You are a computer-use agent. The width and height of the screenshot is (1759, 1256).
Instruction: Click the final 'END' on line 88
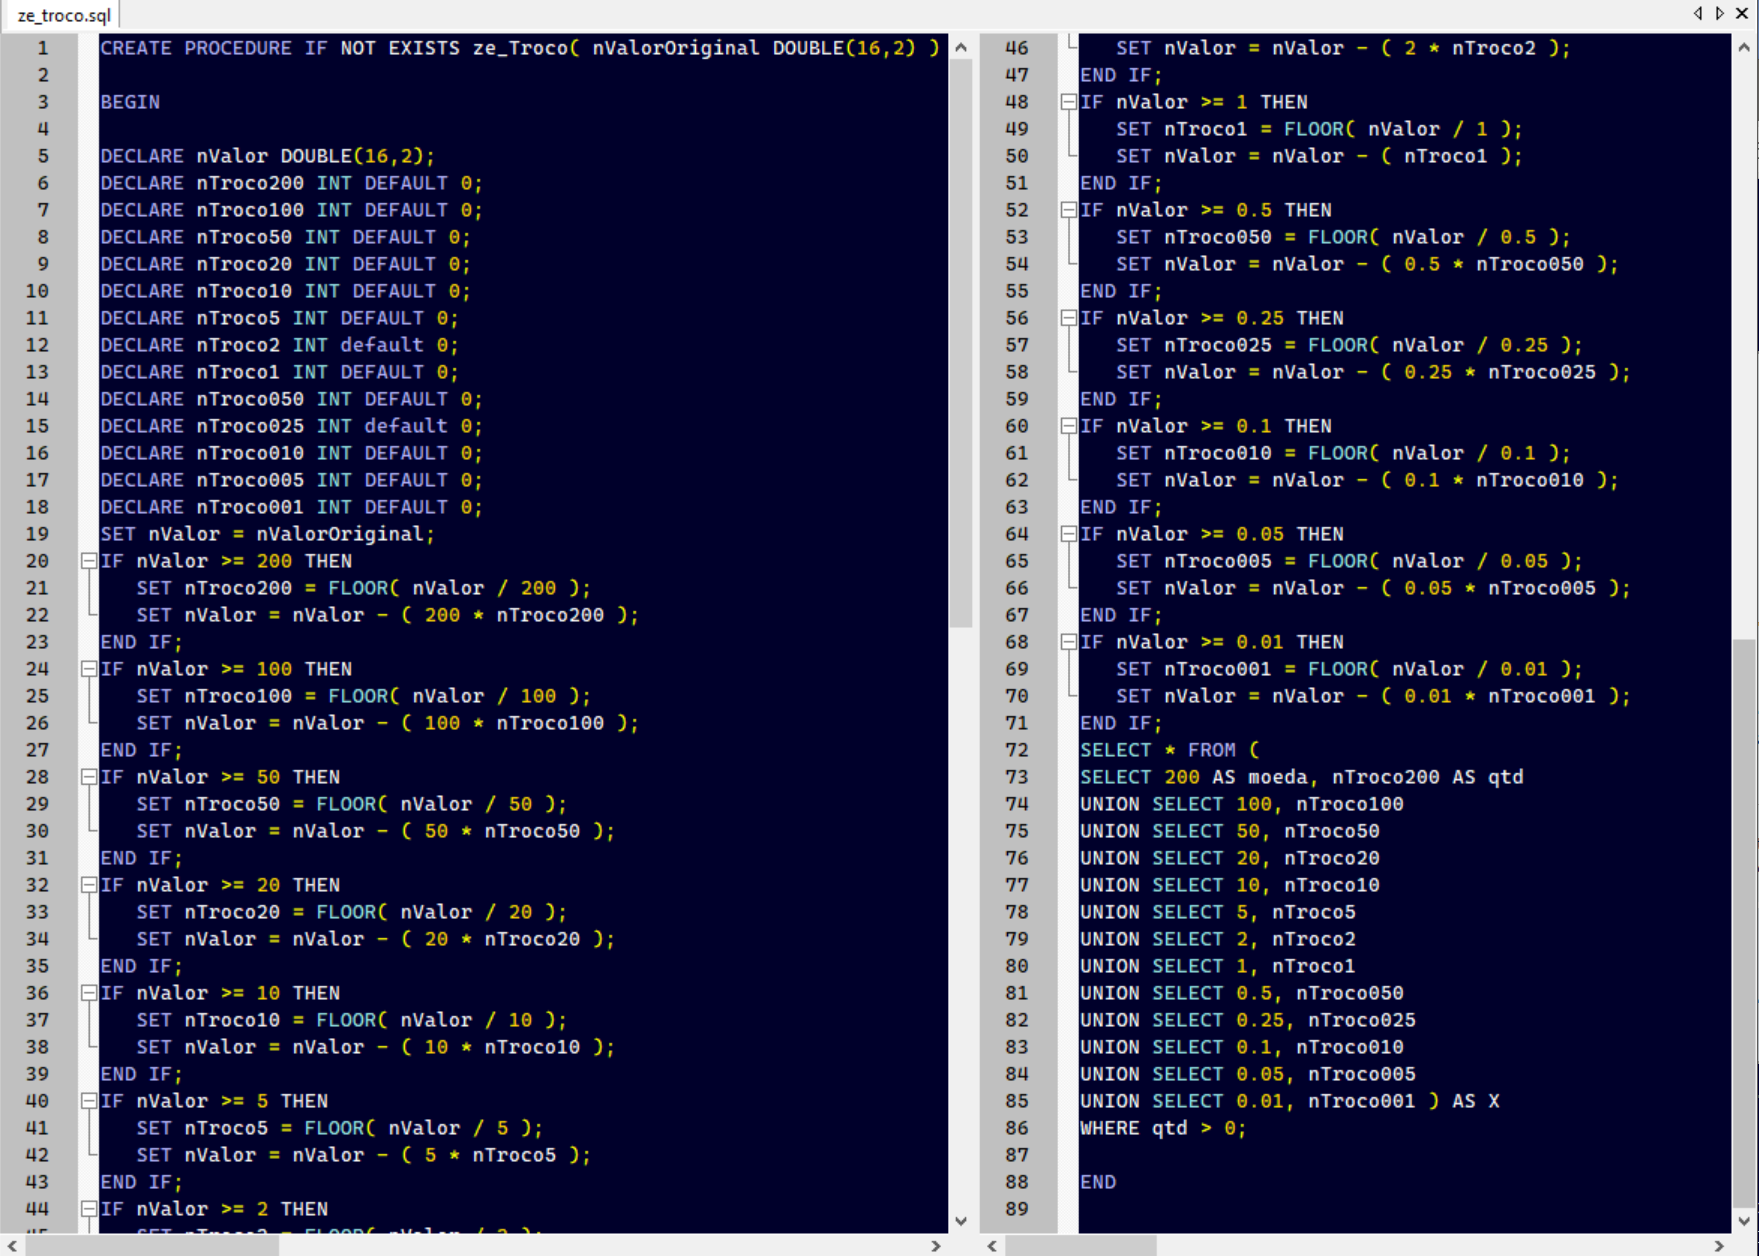click(x=1098, y=1182)
